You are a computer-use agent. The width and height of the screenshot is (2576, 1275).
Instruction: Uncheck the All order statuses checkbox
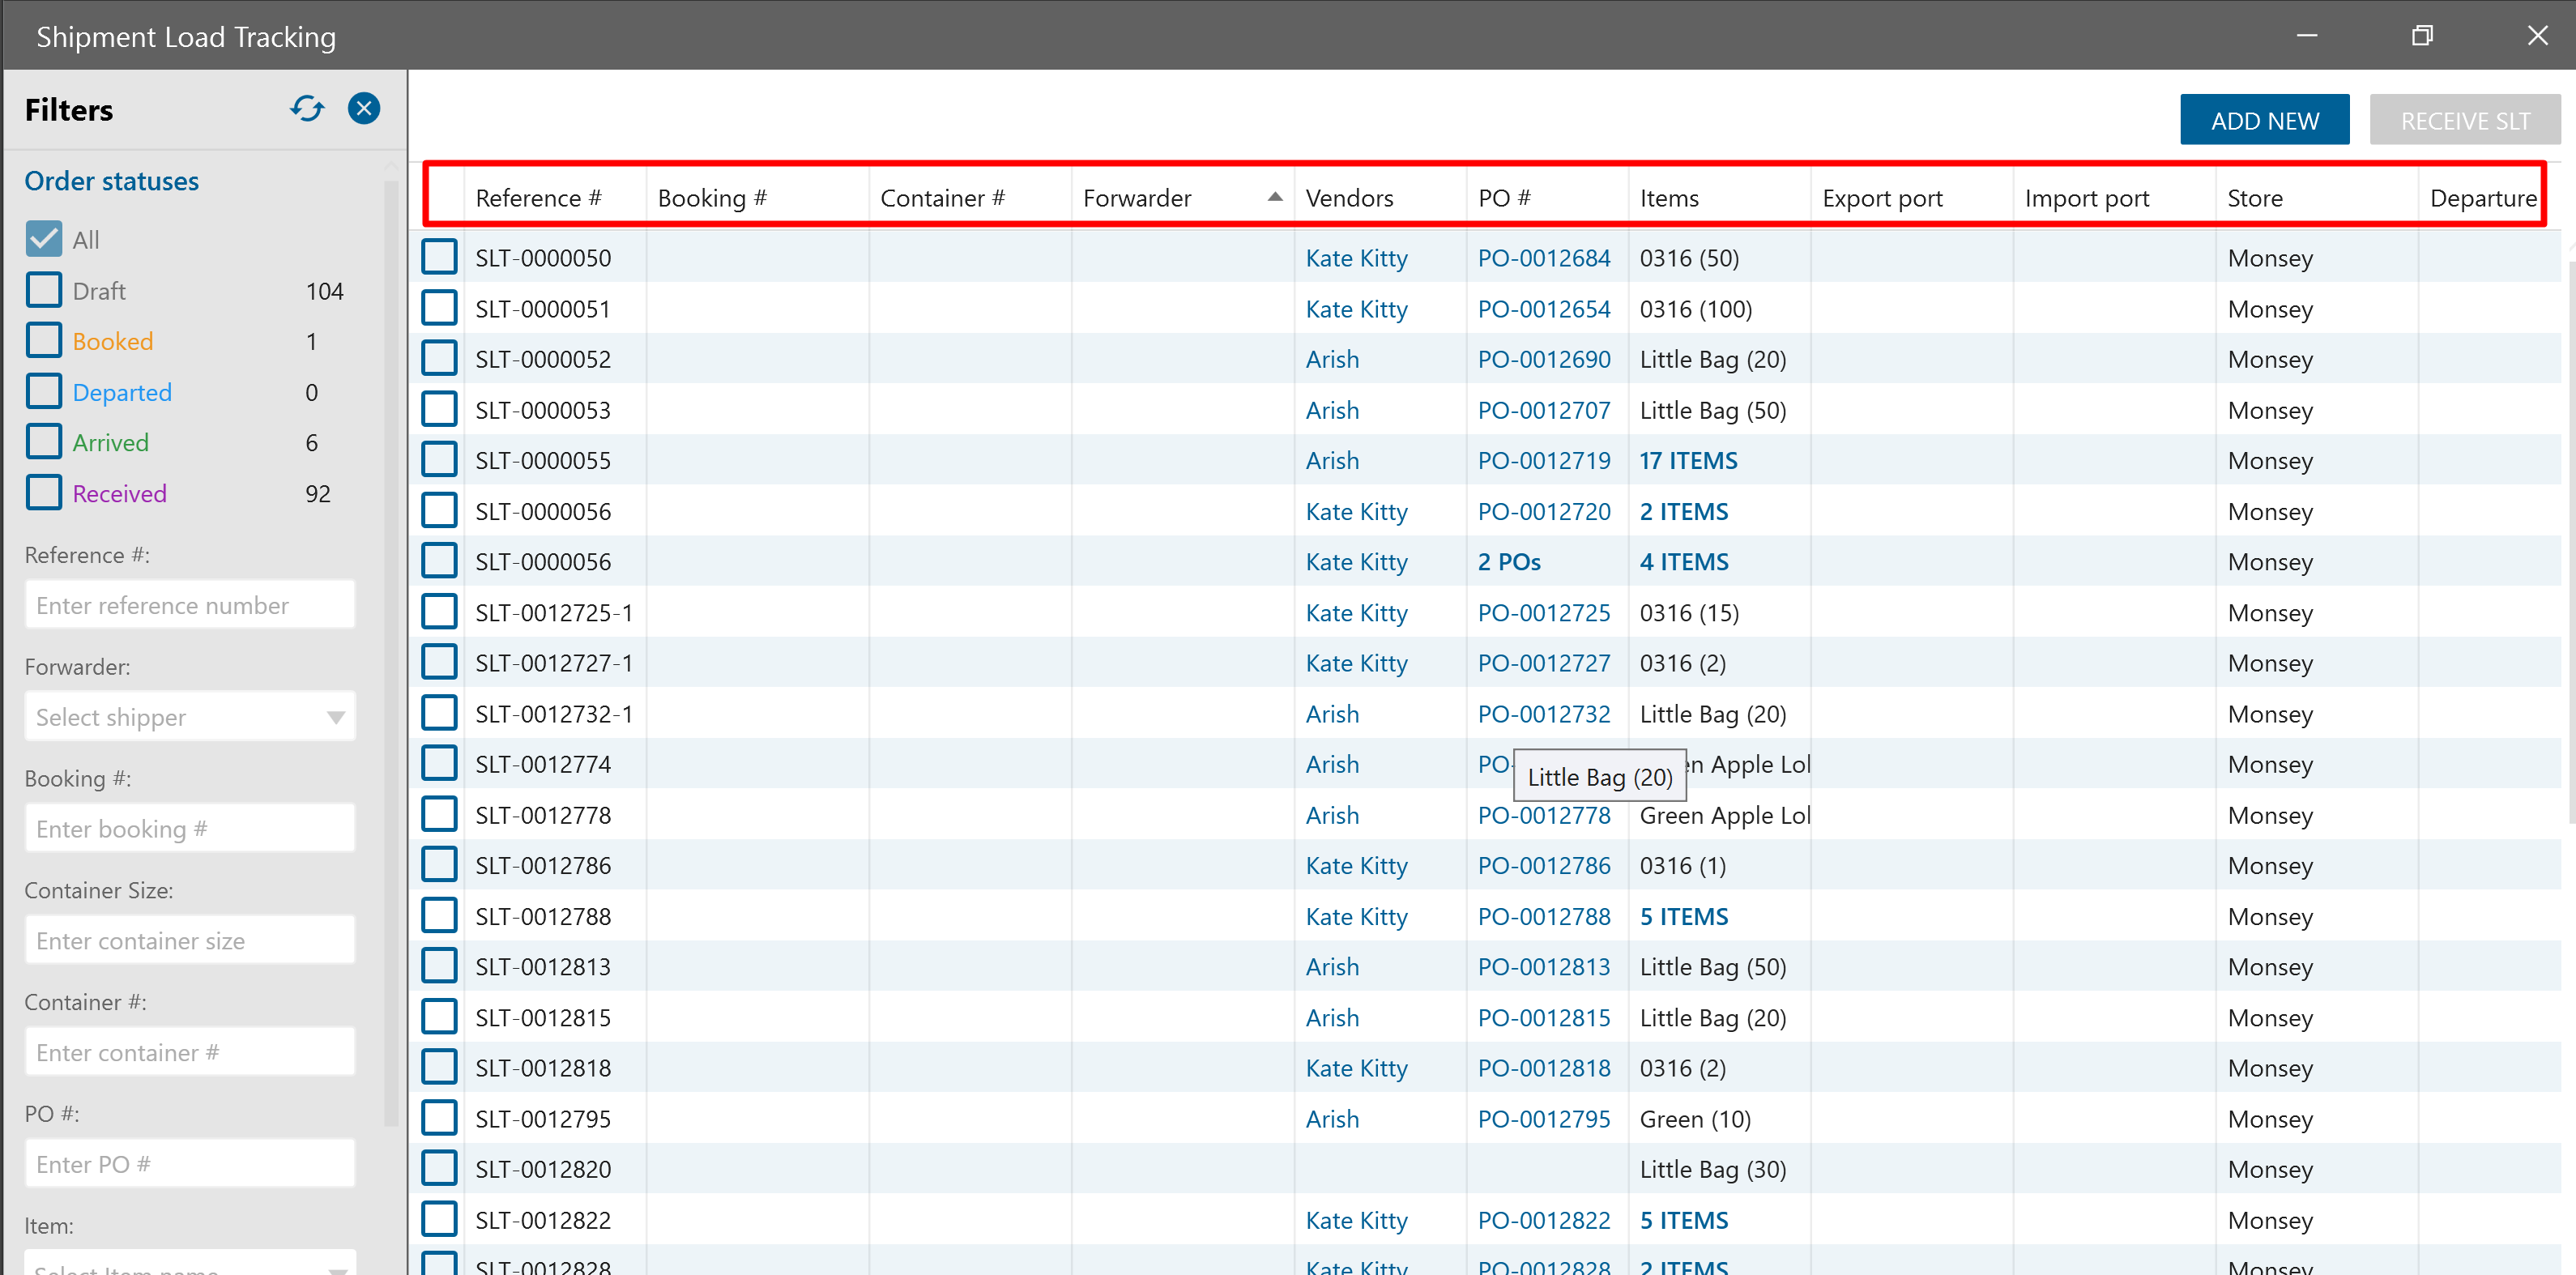tap(44, 239)
